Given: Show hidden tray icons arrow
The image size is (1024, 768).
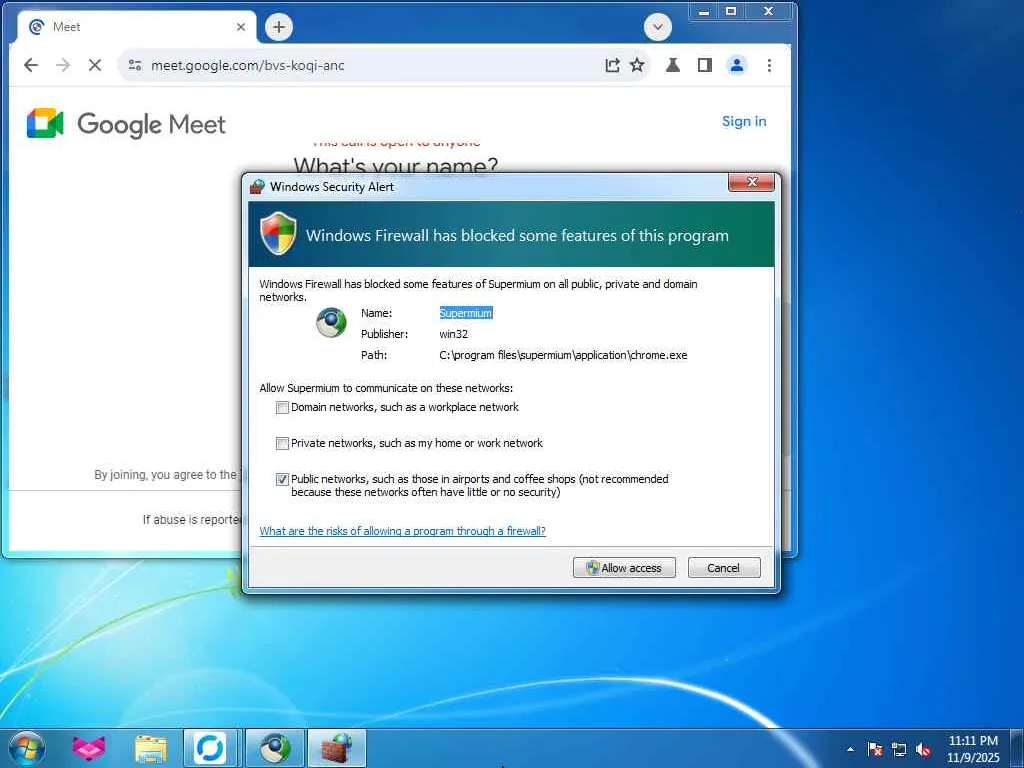Looking at the screenshot, I should tap(850, 749).
